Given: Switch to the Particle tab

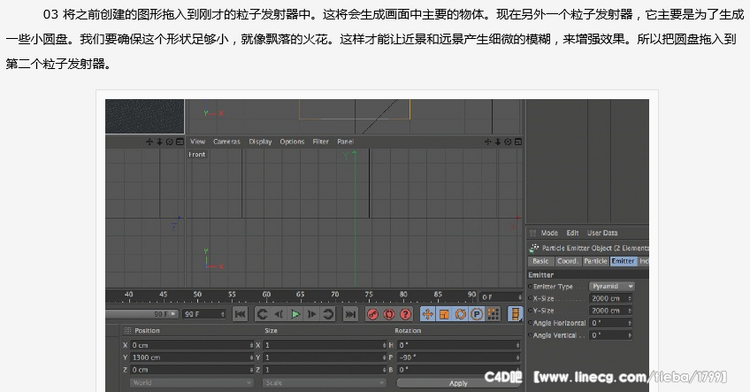Looking at the screenshot, I should click(595, 261).
